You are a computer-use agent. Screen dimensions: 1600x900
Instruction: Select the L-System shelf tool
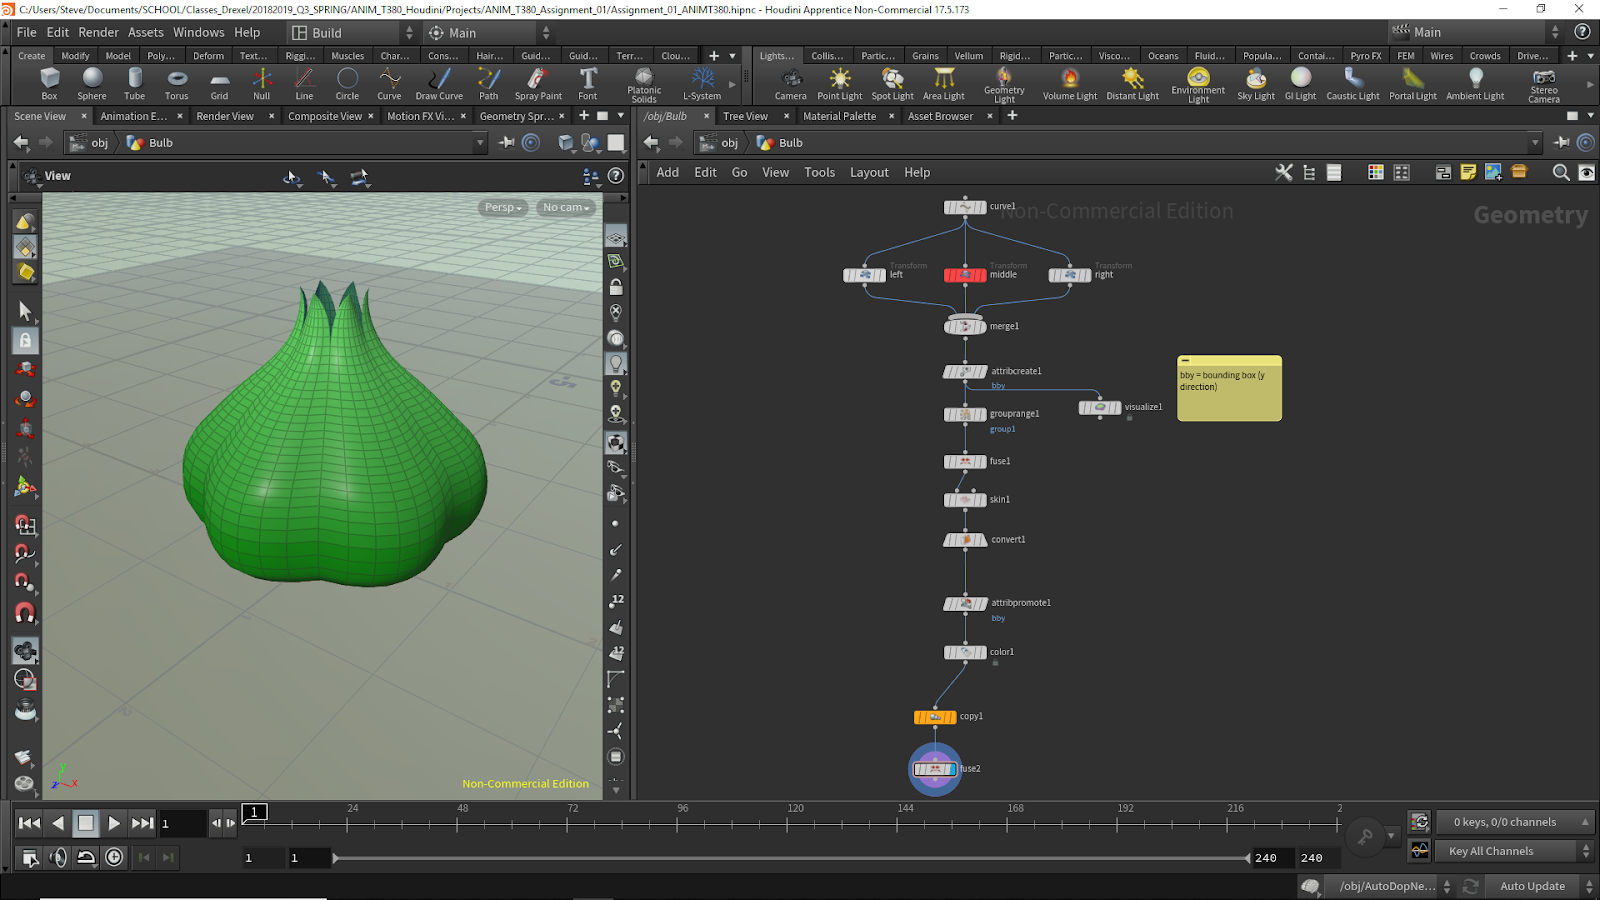(x=702, y=83)
